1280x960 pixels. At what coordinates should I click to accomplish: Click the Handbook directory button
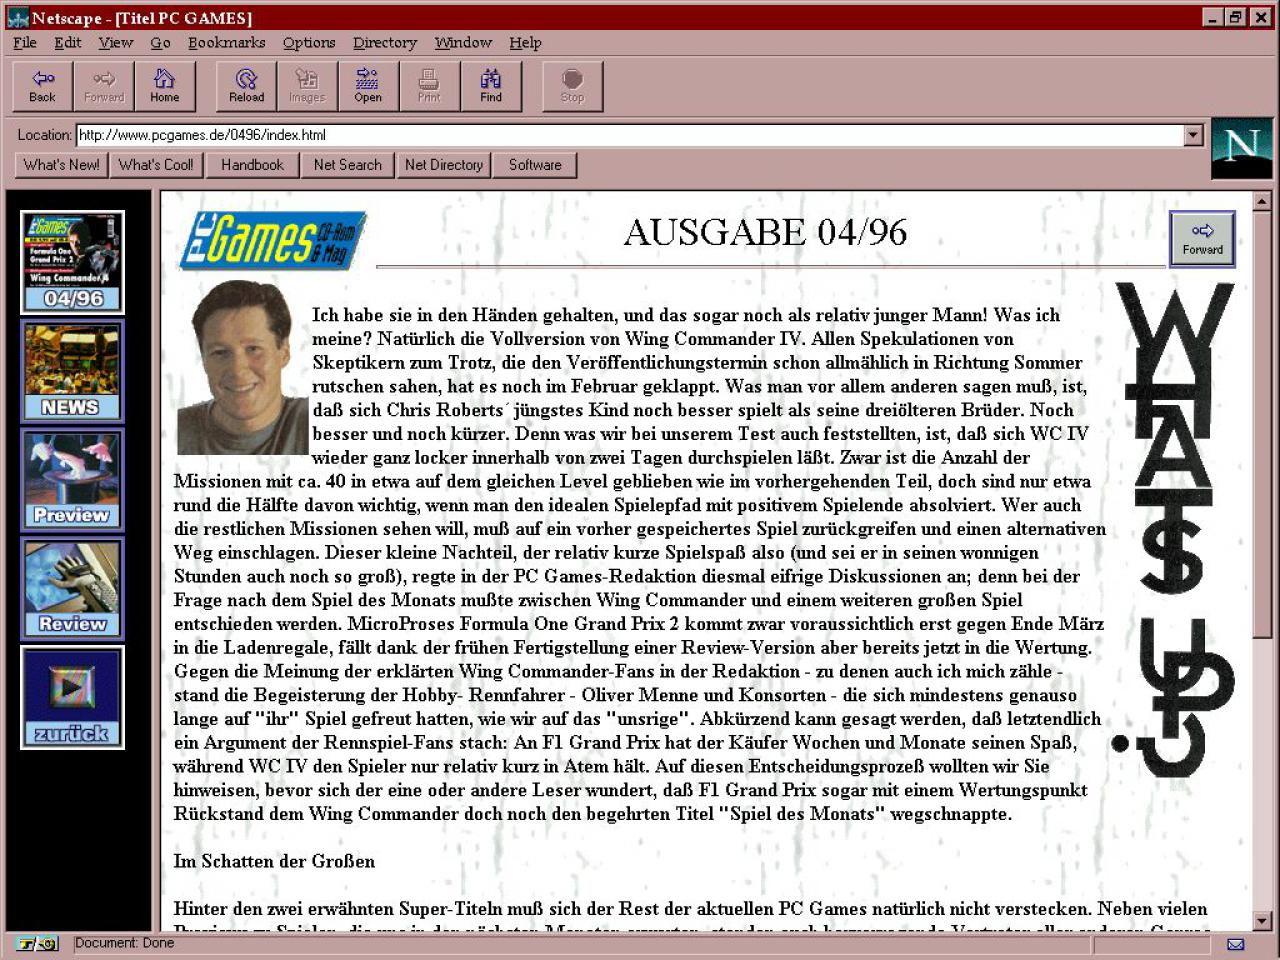[x=252, y=165]
